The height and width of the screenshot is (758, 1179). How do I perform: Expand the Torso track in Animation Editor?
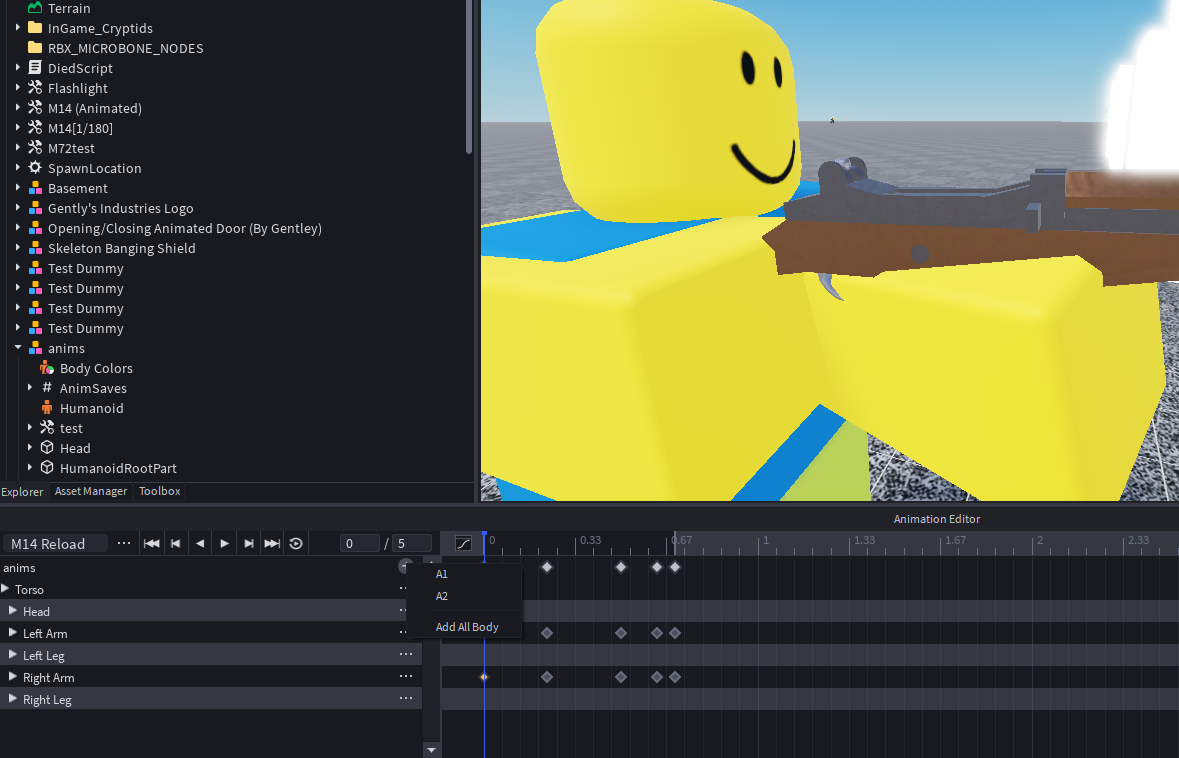(x=5, y=589)
